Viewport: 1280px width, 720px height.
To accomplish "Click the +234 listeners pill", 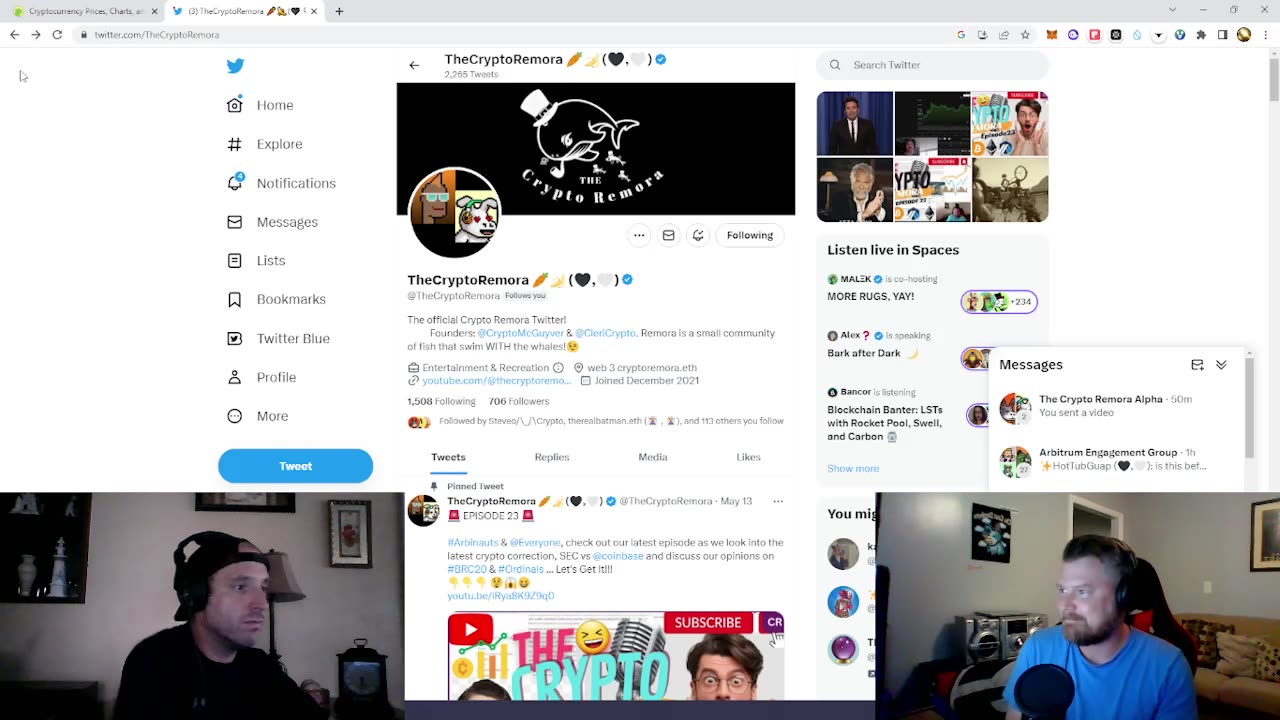I will pos(999,301).
